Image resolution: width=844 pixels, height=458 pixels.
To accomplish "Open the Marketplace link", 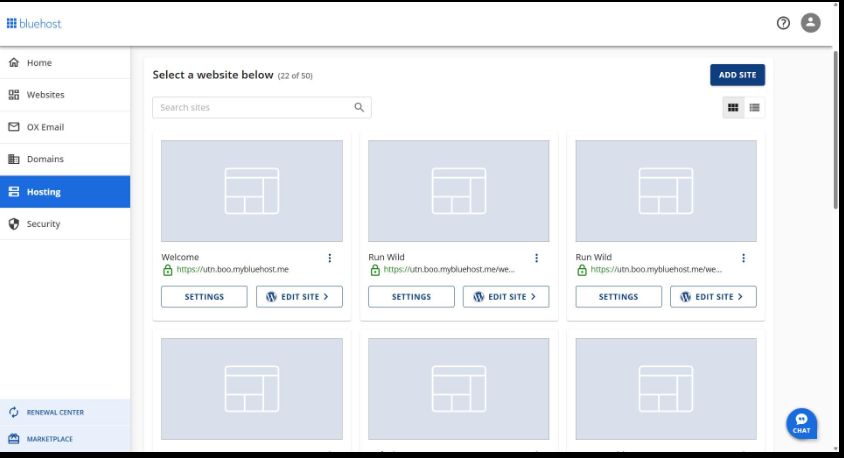I will (65, 439).
